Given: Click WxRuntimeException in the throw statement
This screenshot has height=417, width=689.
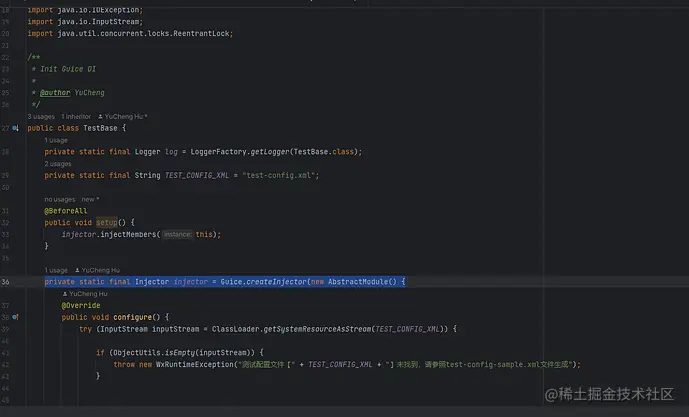Looking at the screenshot, I should click(195, 365).
